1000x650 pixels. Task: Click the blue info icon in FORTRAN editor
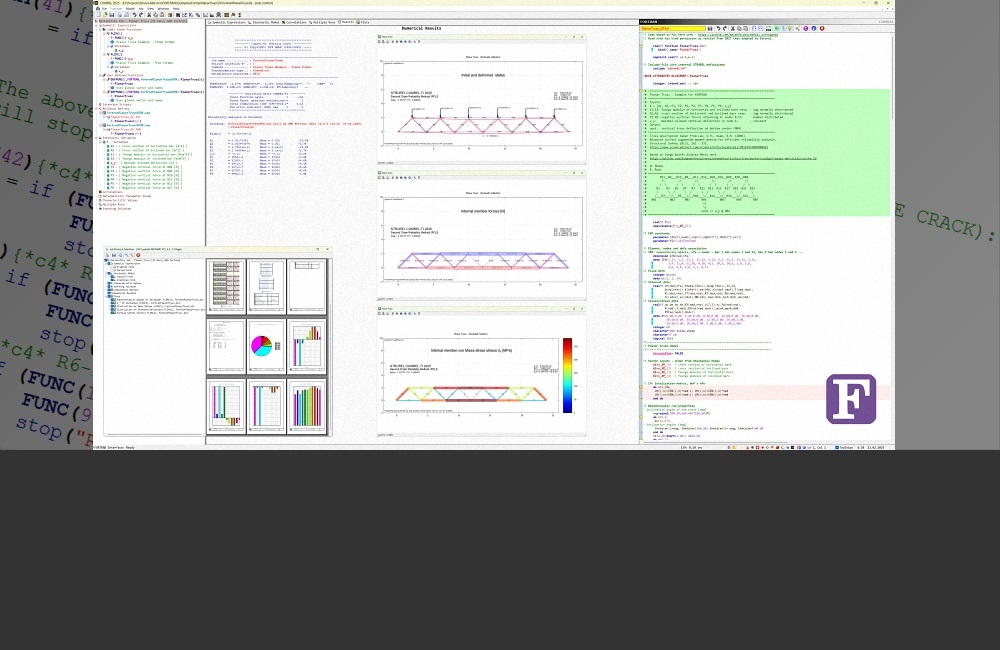coord(814,29)
